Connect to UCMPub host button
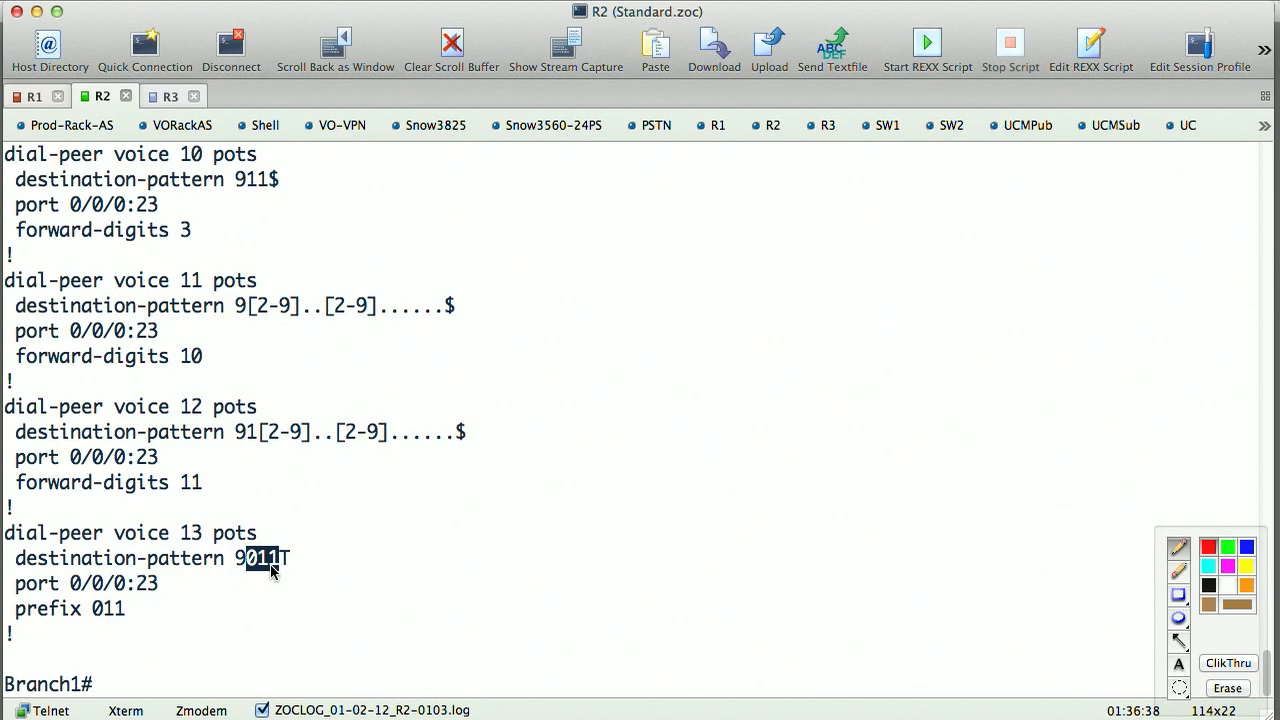Image resolution: width=1280 pixels, height=720 pixels. 1021,126
